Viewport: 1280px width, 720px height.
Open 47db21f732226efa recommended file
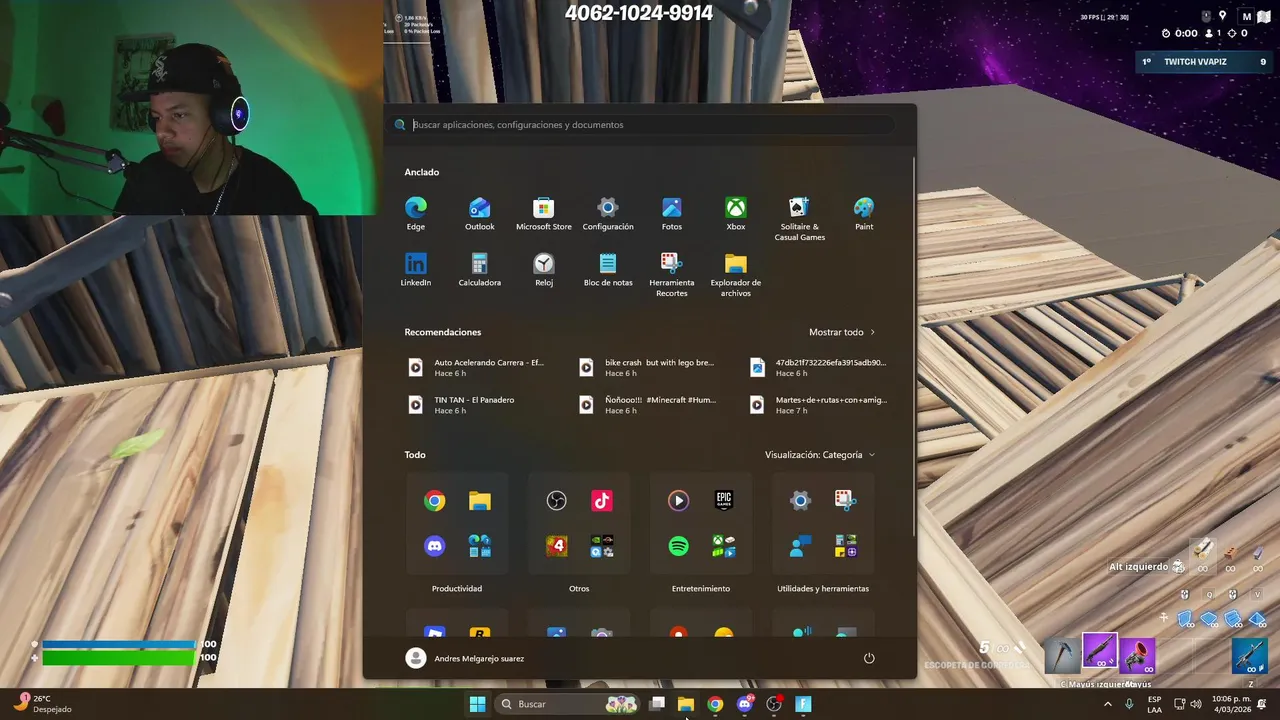pyautogui.click(x=819, y=367)
